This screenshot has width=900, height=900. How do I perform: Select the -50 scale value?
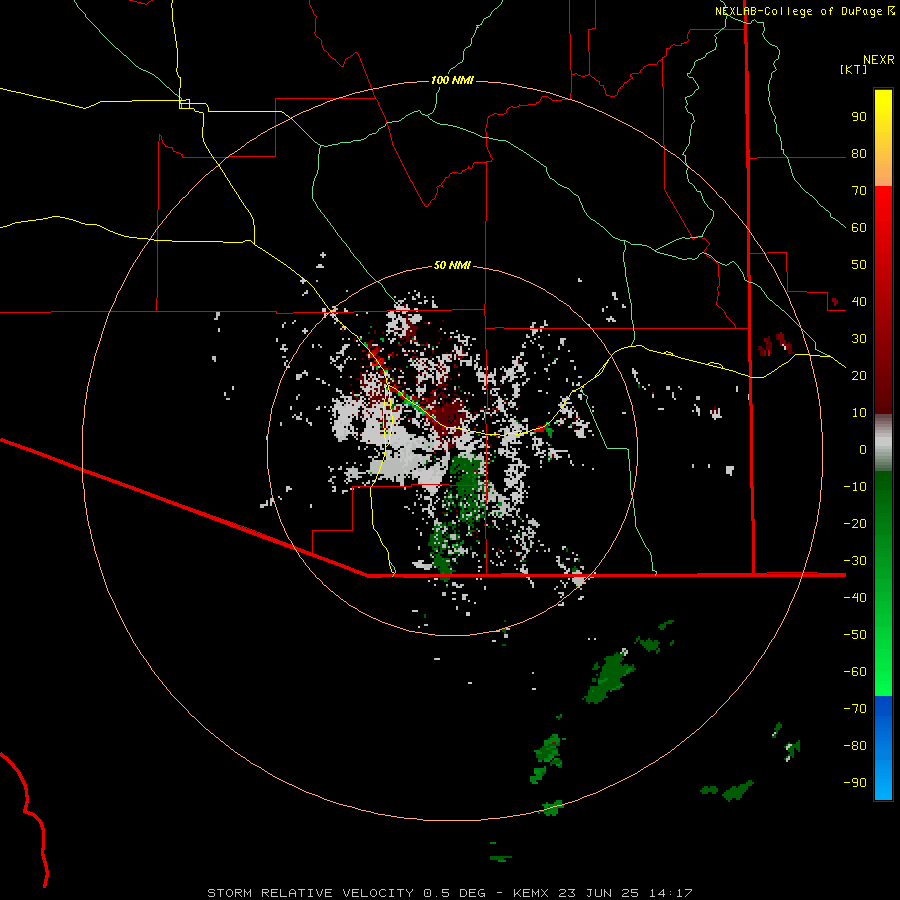click(855, 634)
